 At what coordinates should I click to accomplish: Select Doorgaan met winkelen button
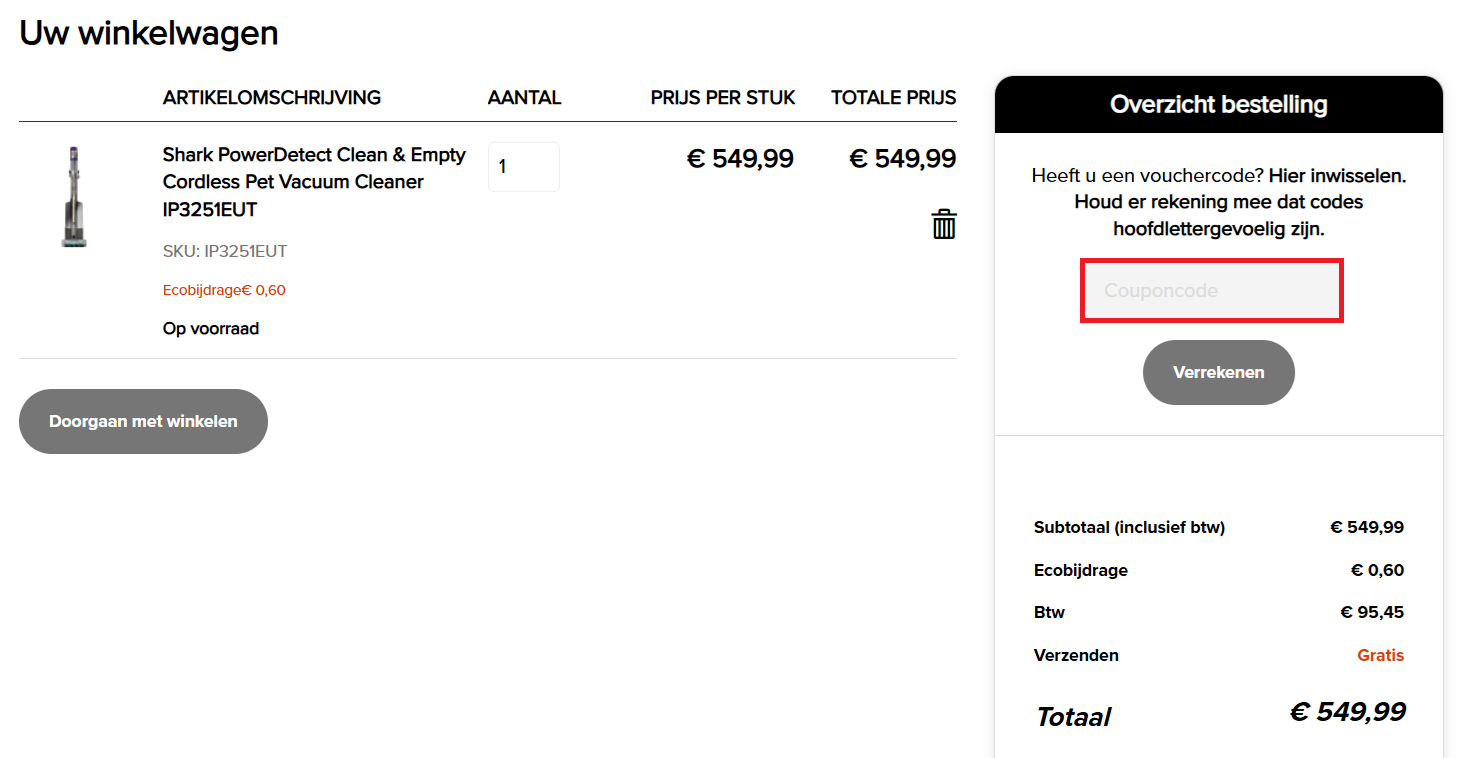pos(143,421)
